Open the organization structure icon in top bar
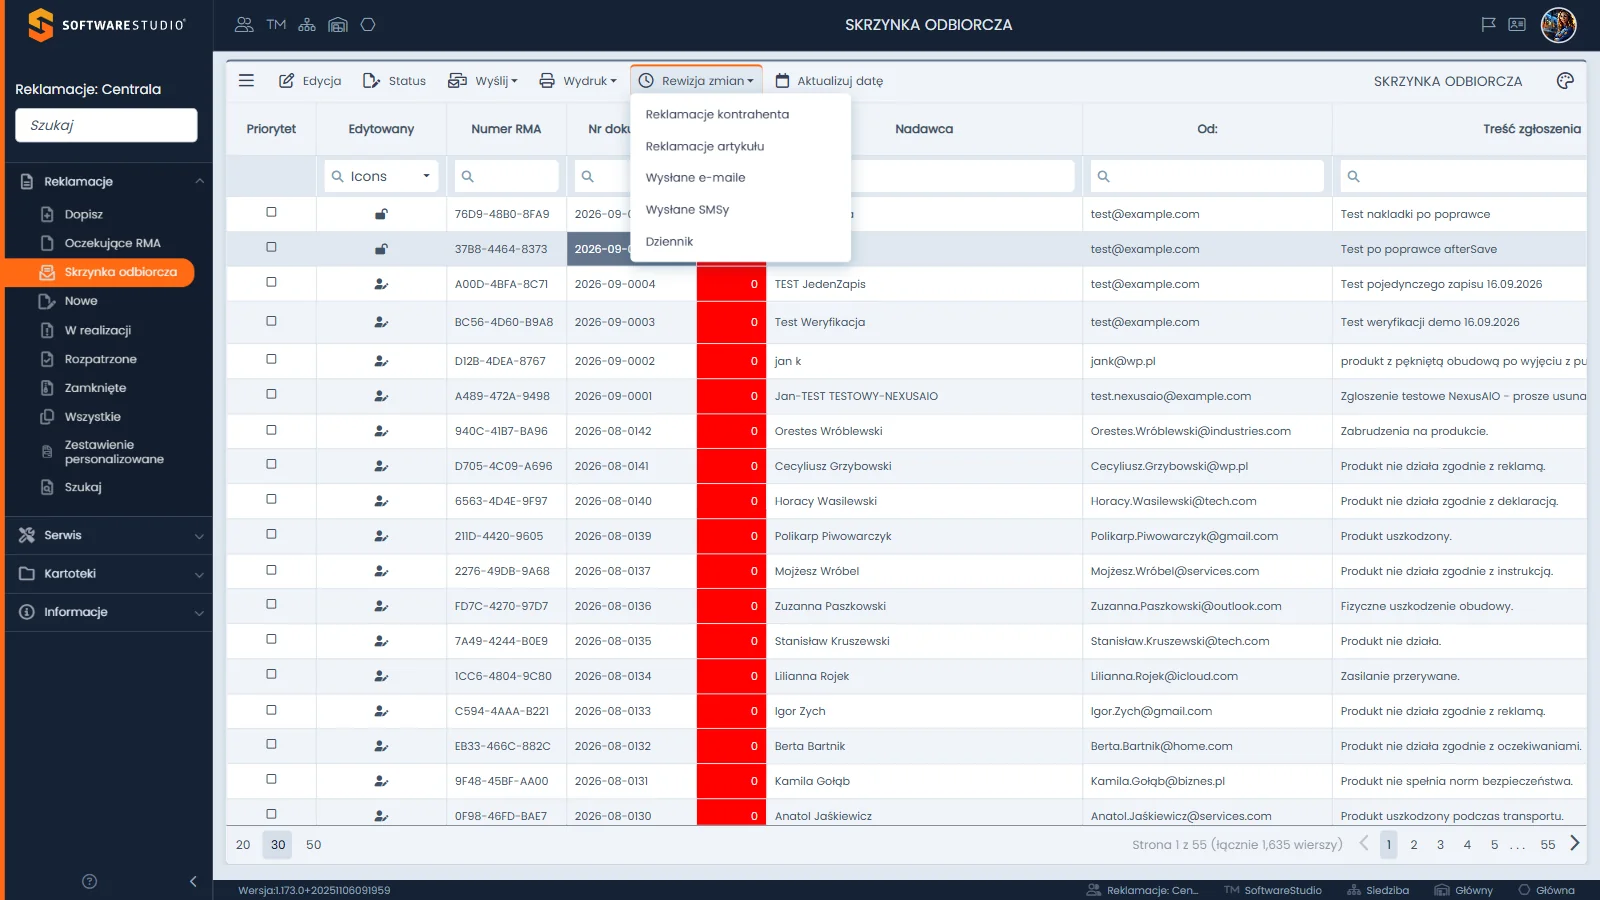Viewport: 1600px width, 900px height. coord(307,24)
